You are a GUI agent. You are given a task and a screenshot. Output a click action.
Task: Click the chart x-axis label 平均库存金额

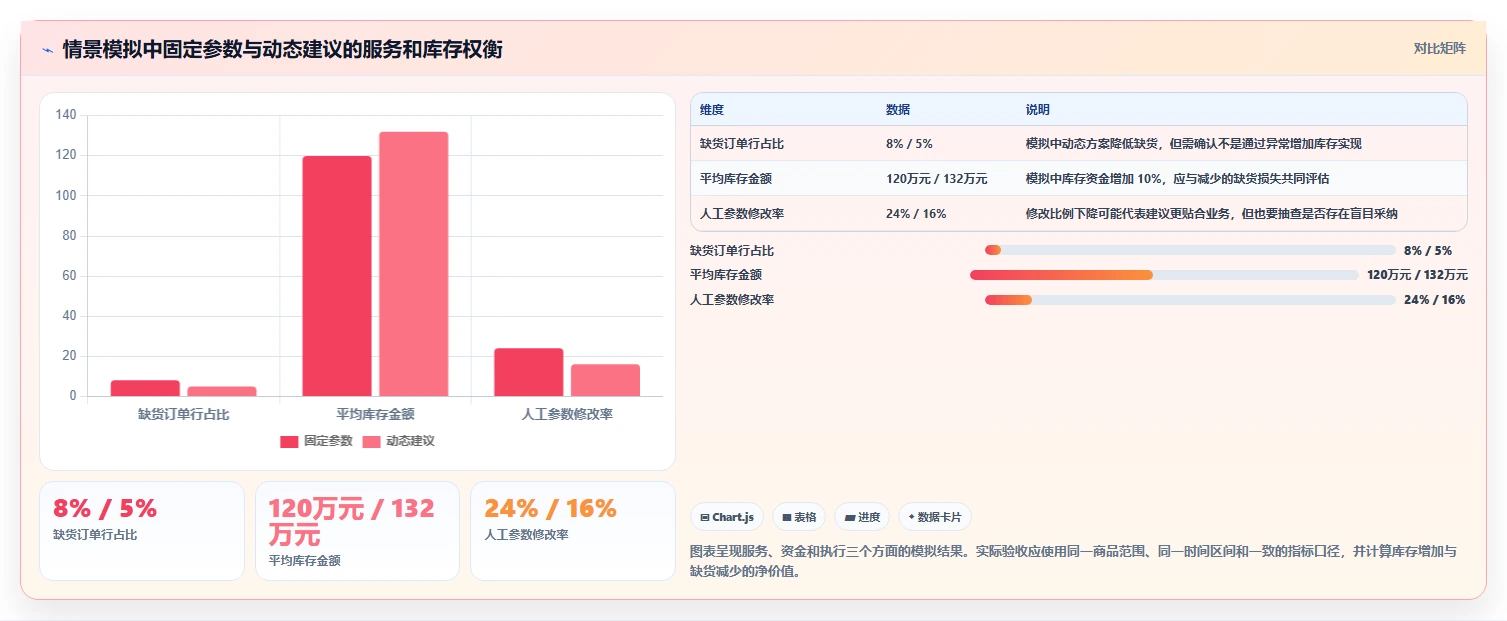375,414
